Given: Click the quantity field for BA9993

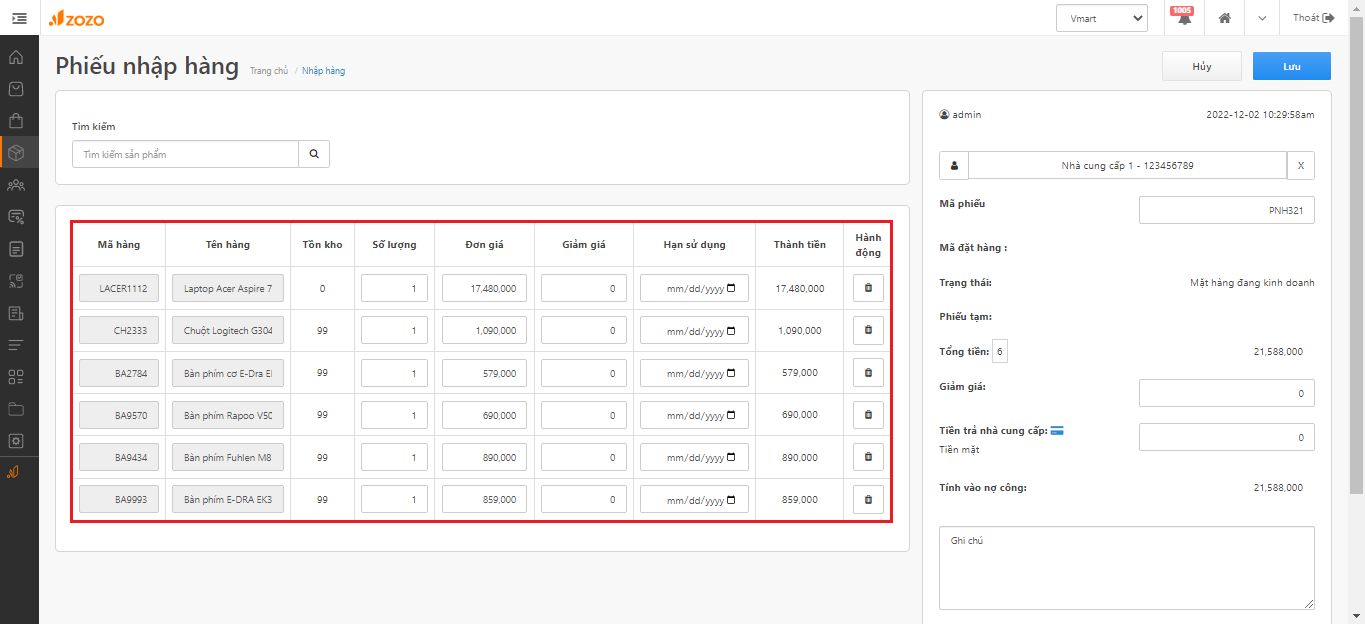Looking at the screenshot, I should [x=394, y=499].
